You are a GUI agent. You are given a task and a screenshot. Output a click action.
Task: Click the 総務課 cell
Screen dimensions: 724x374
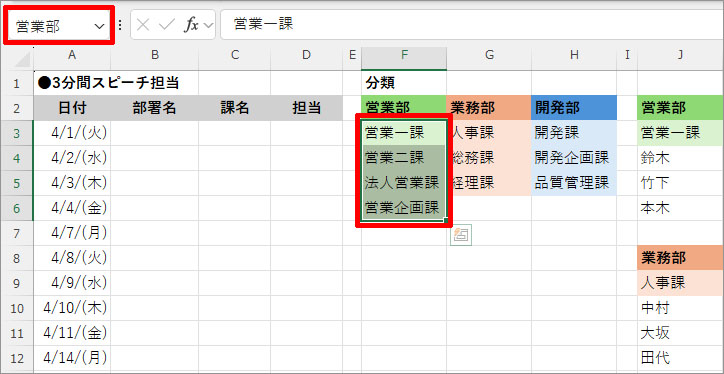489,158
